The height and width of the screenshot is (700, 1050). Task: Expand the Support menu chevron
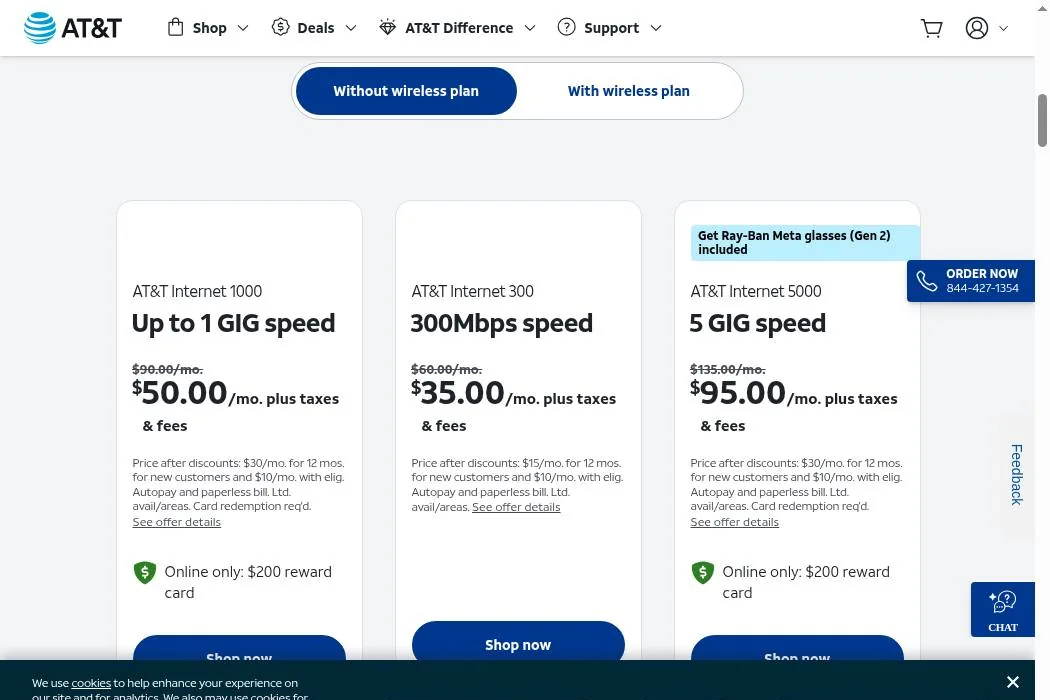click(656, 28)
